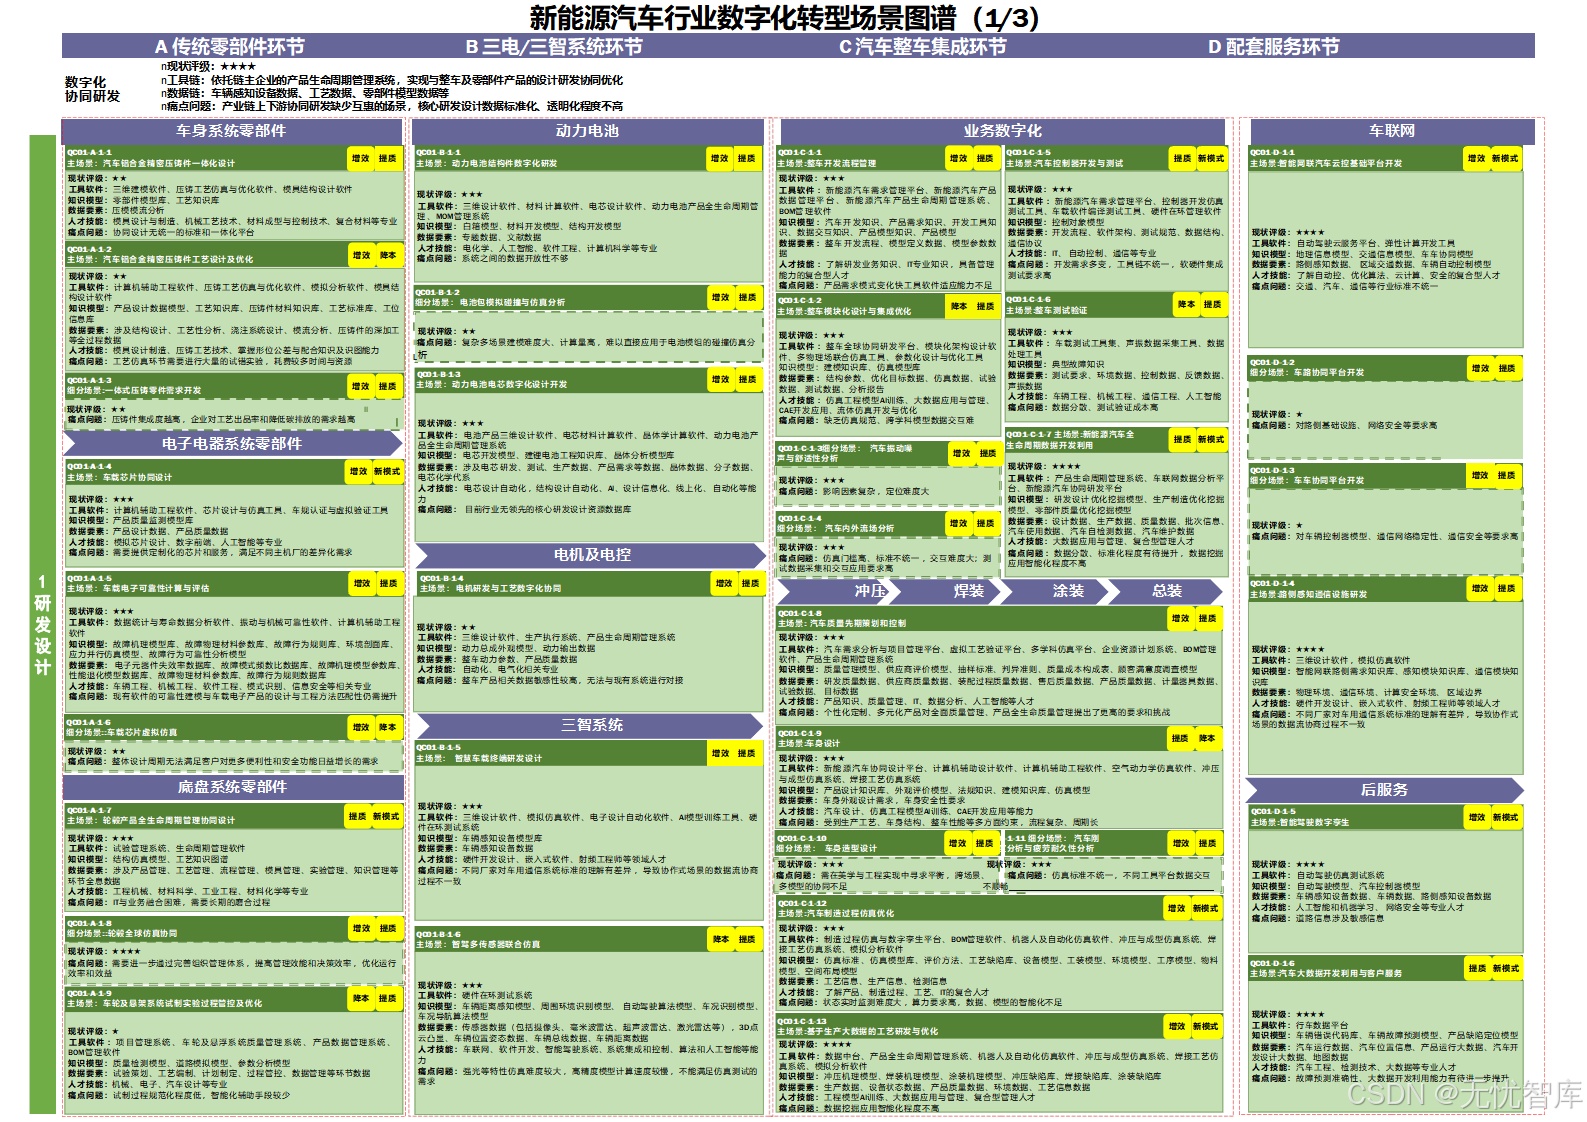Click 增效 tag on 动力电池结构件数字化研发 card
Screen dimensions: 1587x1122
click(720, 158)
